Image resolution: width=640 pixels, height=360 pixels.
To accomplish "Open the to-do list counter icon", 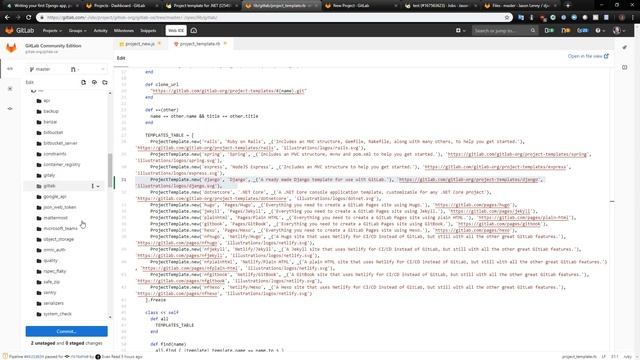I will click(583, 31).
